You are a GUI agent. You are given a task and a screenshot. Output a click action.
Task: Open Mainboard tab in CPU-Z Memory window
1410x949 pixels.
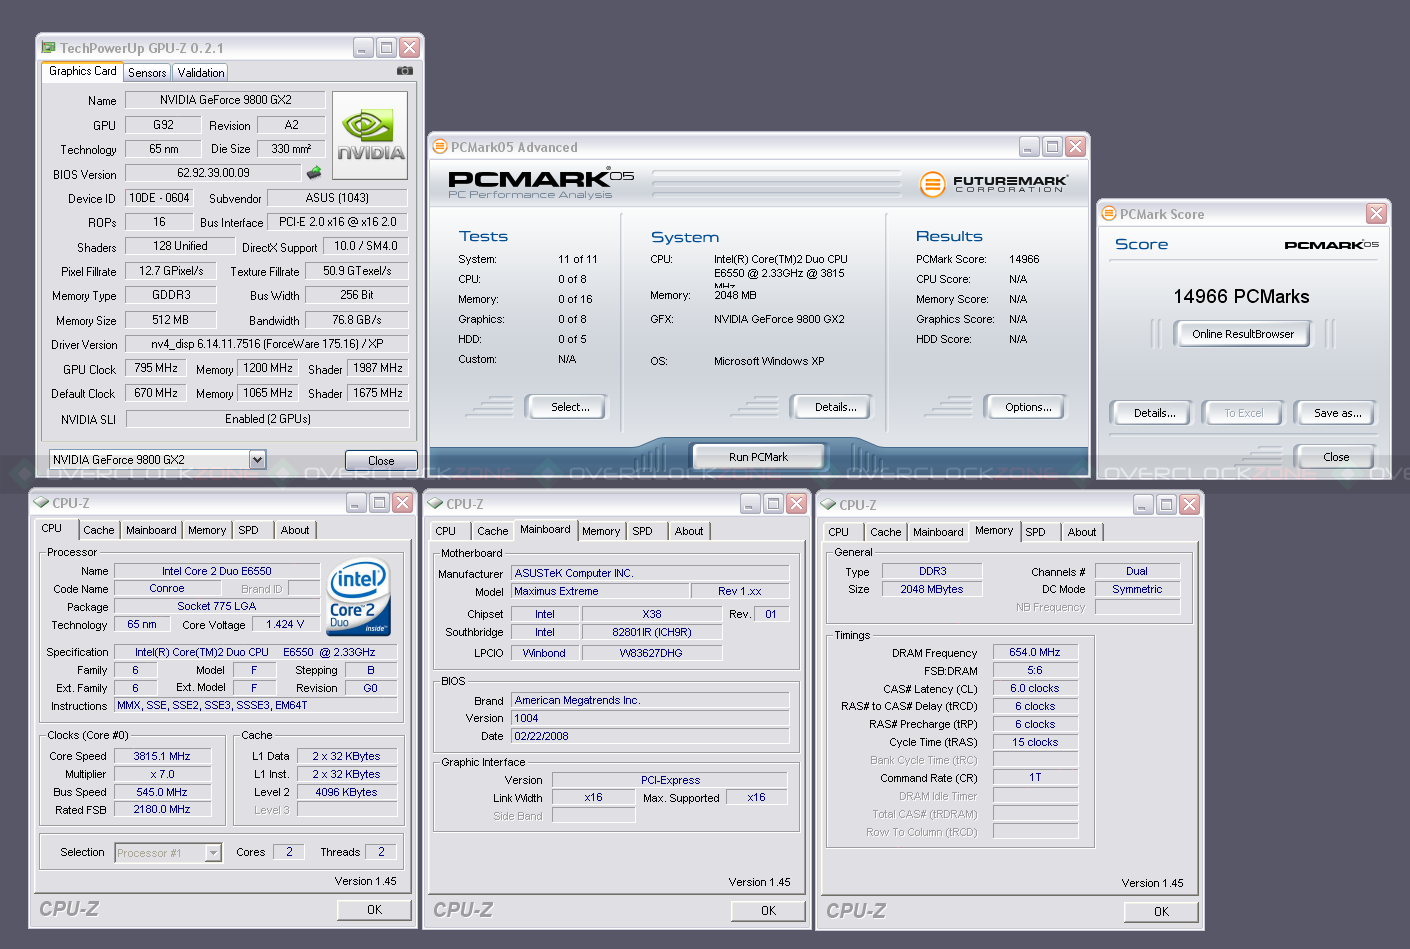pos(938,532)
